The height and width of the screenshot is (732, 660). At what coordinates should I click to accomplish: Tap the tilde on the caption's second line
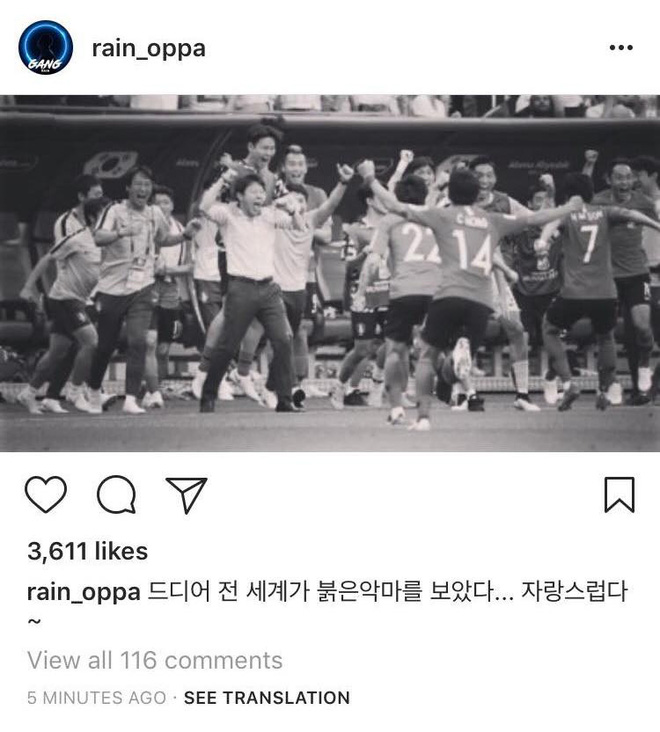coord(34,621)
